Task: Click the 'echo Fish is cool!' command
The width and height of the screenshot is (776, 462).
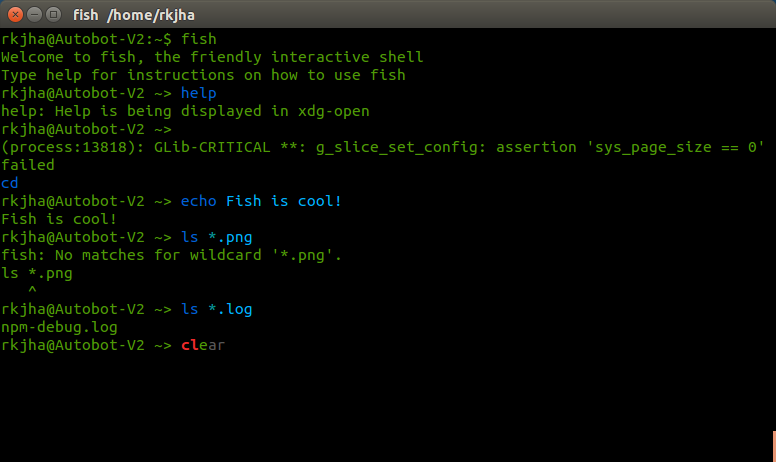Action: tap(261, 201)
